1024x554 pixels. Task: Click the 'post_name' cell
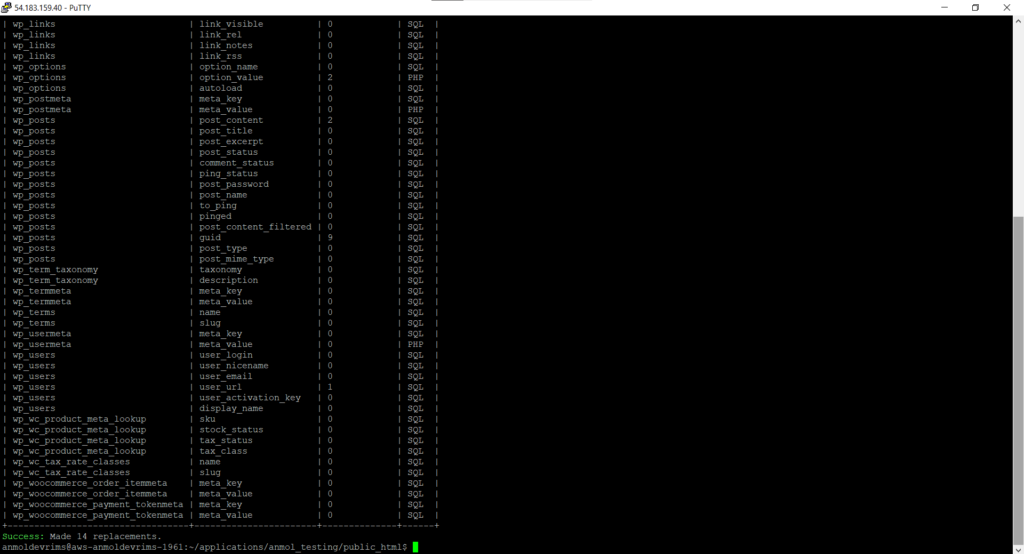[223, 195]
